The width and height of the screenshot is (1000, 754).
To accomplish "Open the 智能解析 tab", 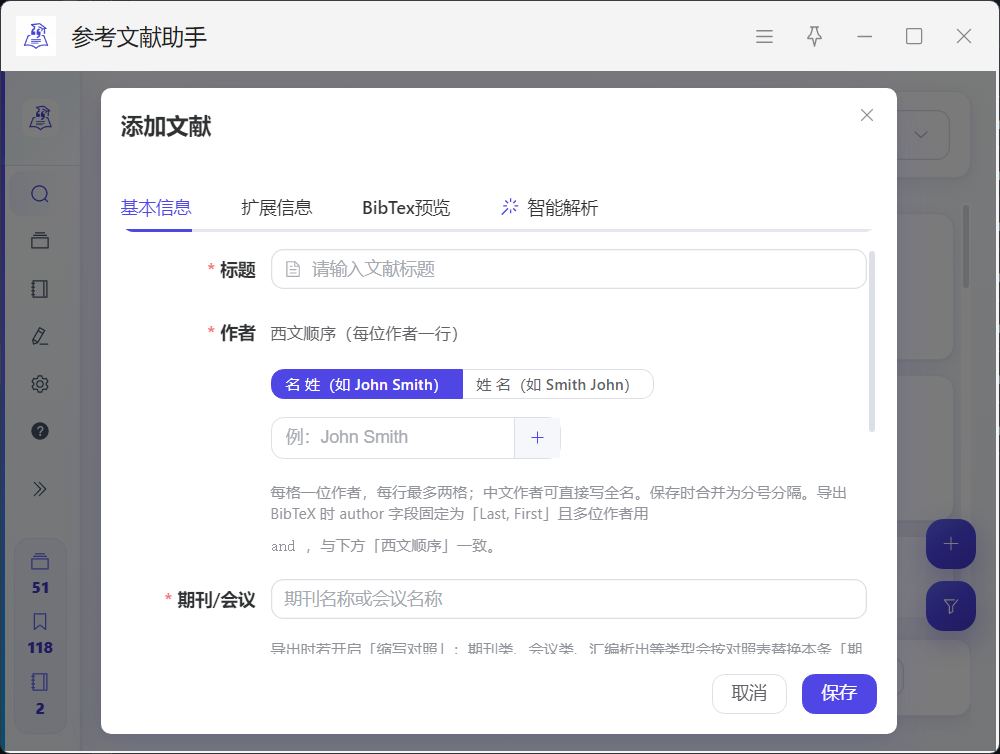I will 549,208.
